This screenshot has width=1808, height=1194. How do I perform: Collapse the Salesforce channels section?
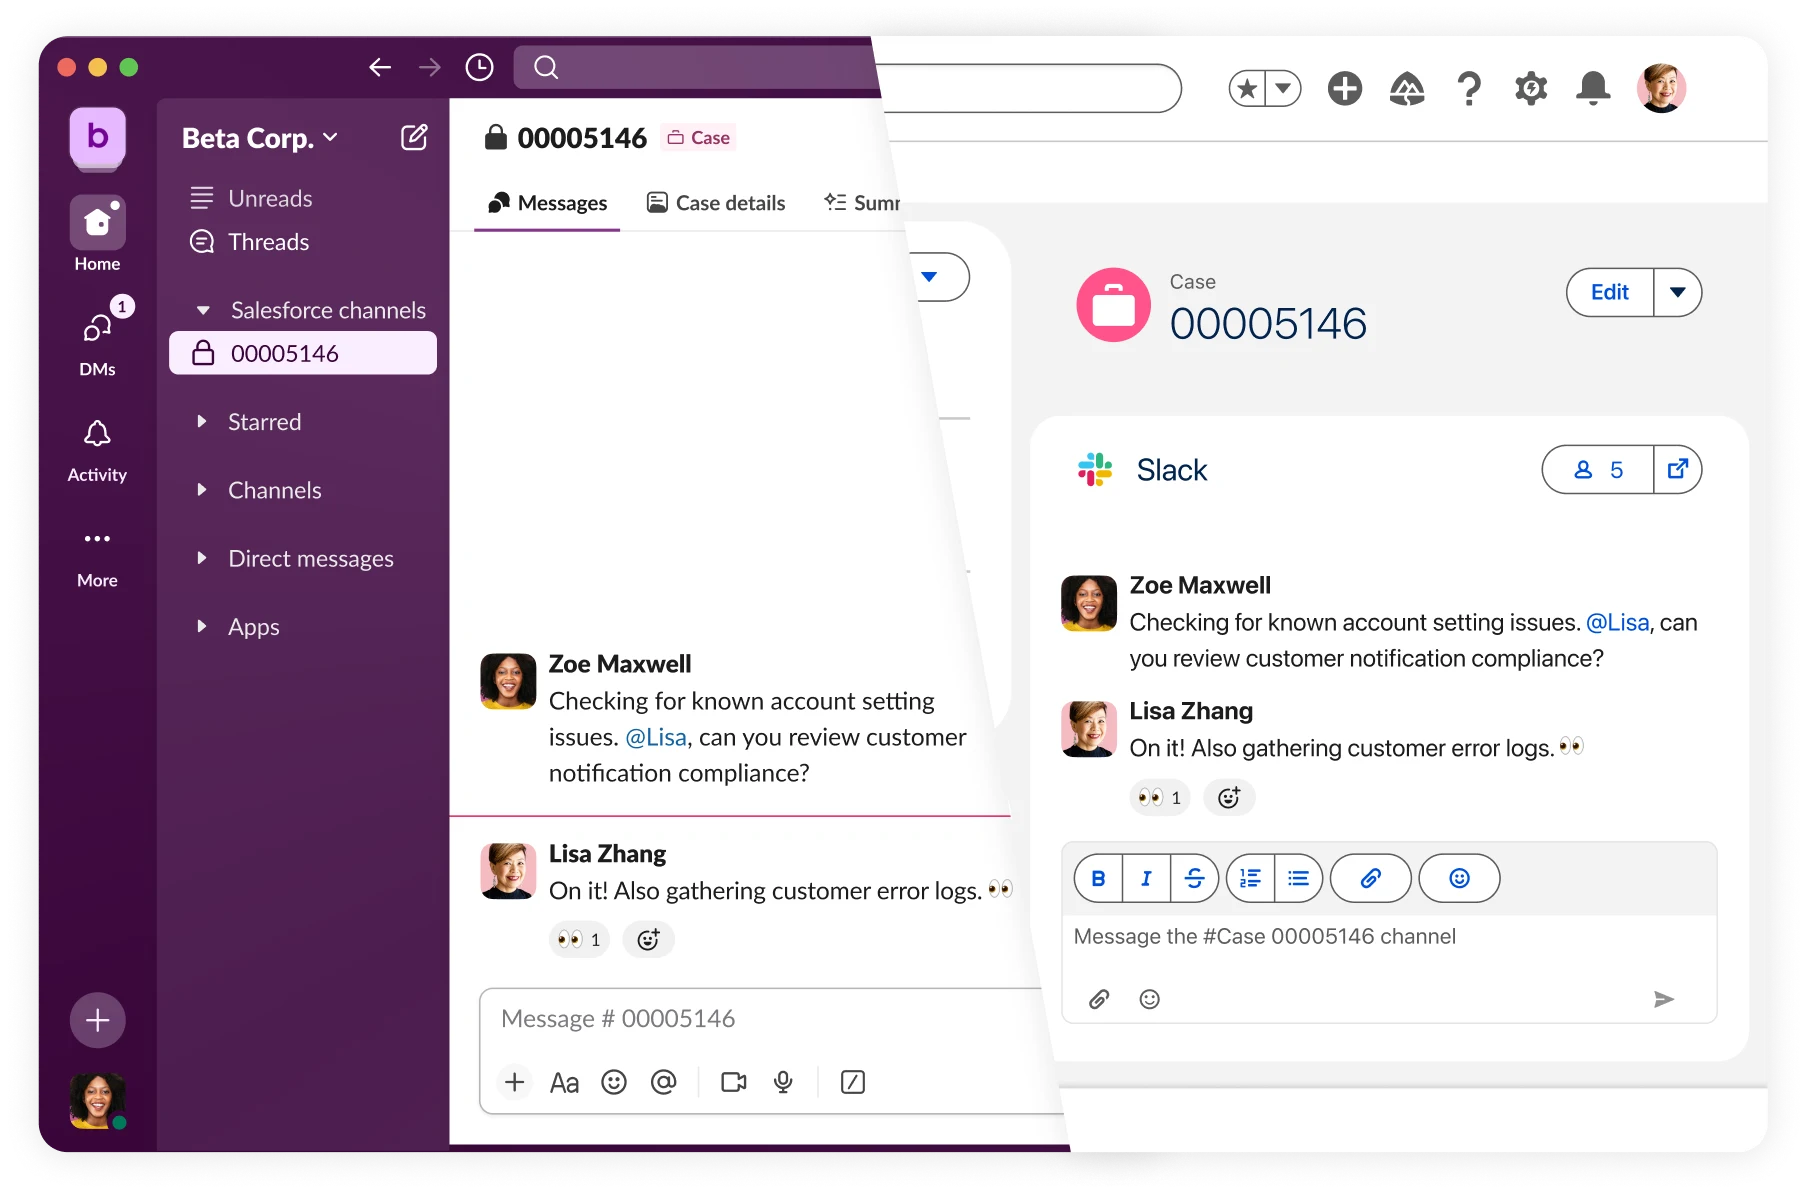[203, 310]
